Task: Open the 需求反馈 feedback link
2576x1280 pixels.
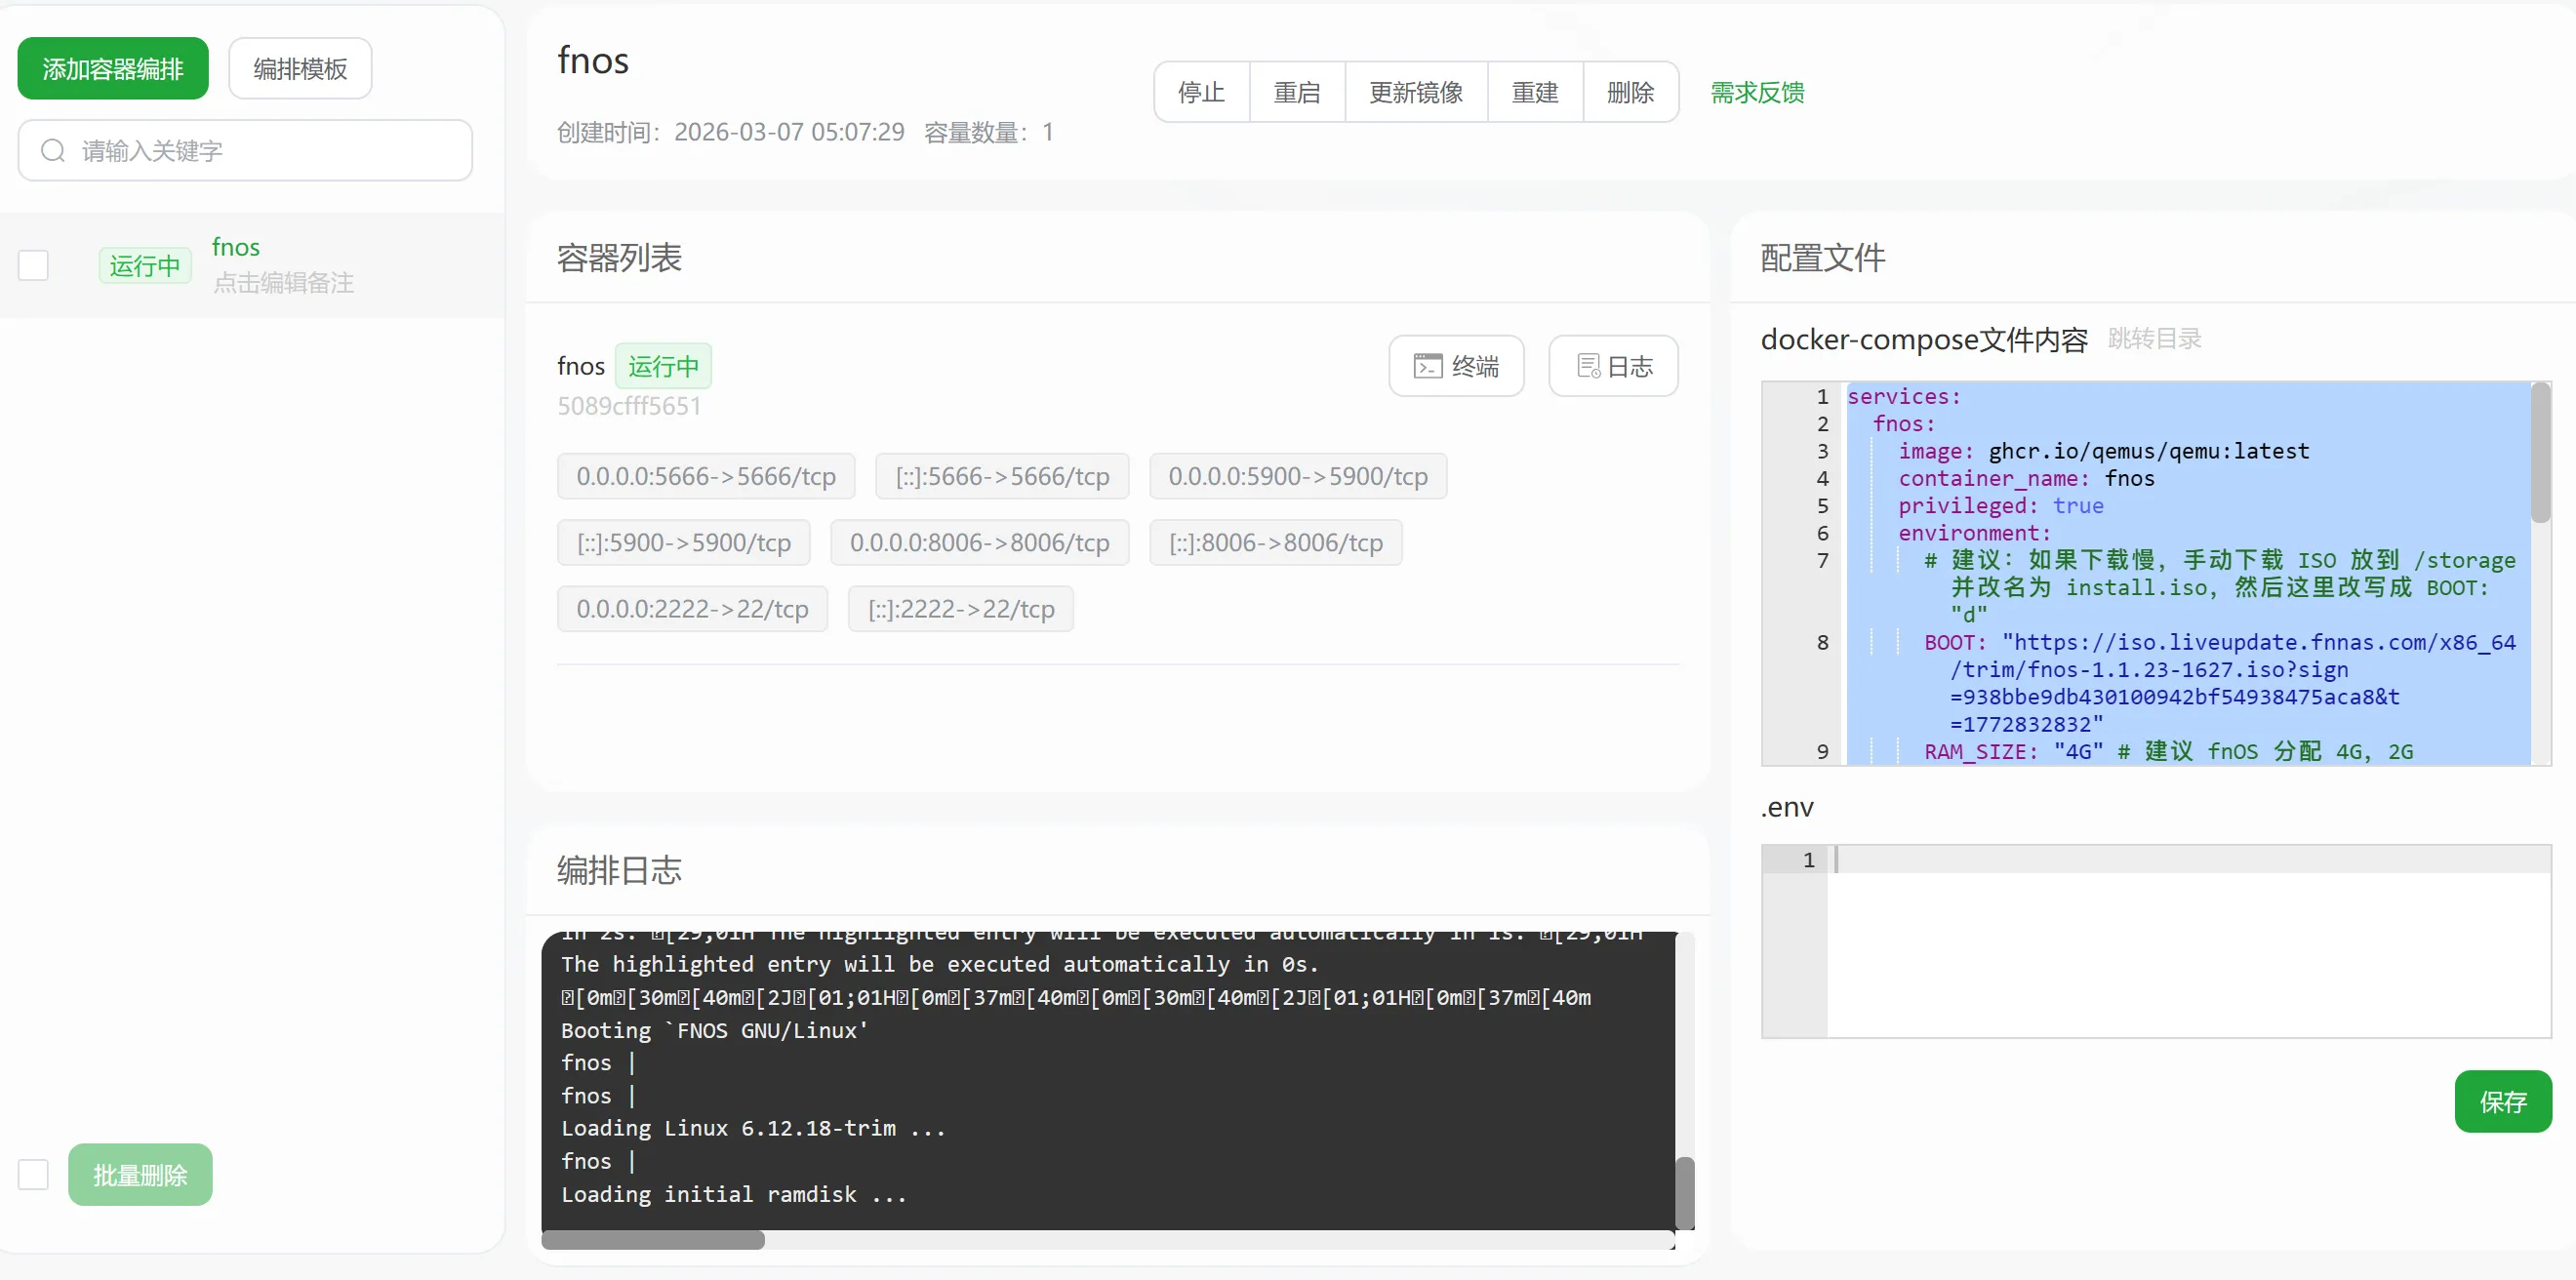Action: click(1757, 92)
